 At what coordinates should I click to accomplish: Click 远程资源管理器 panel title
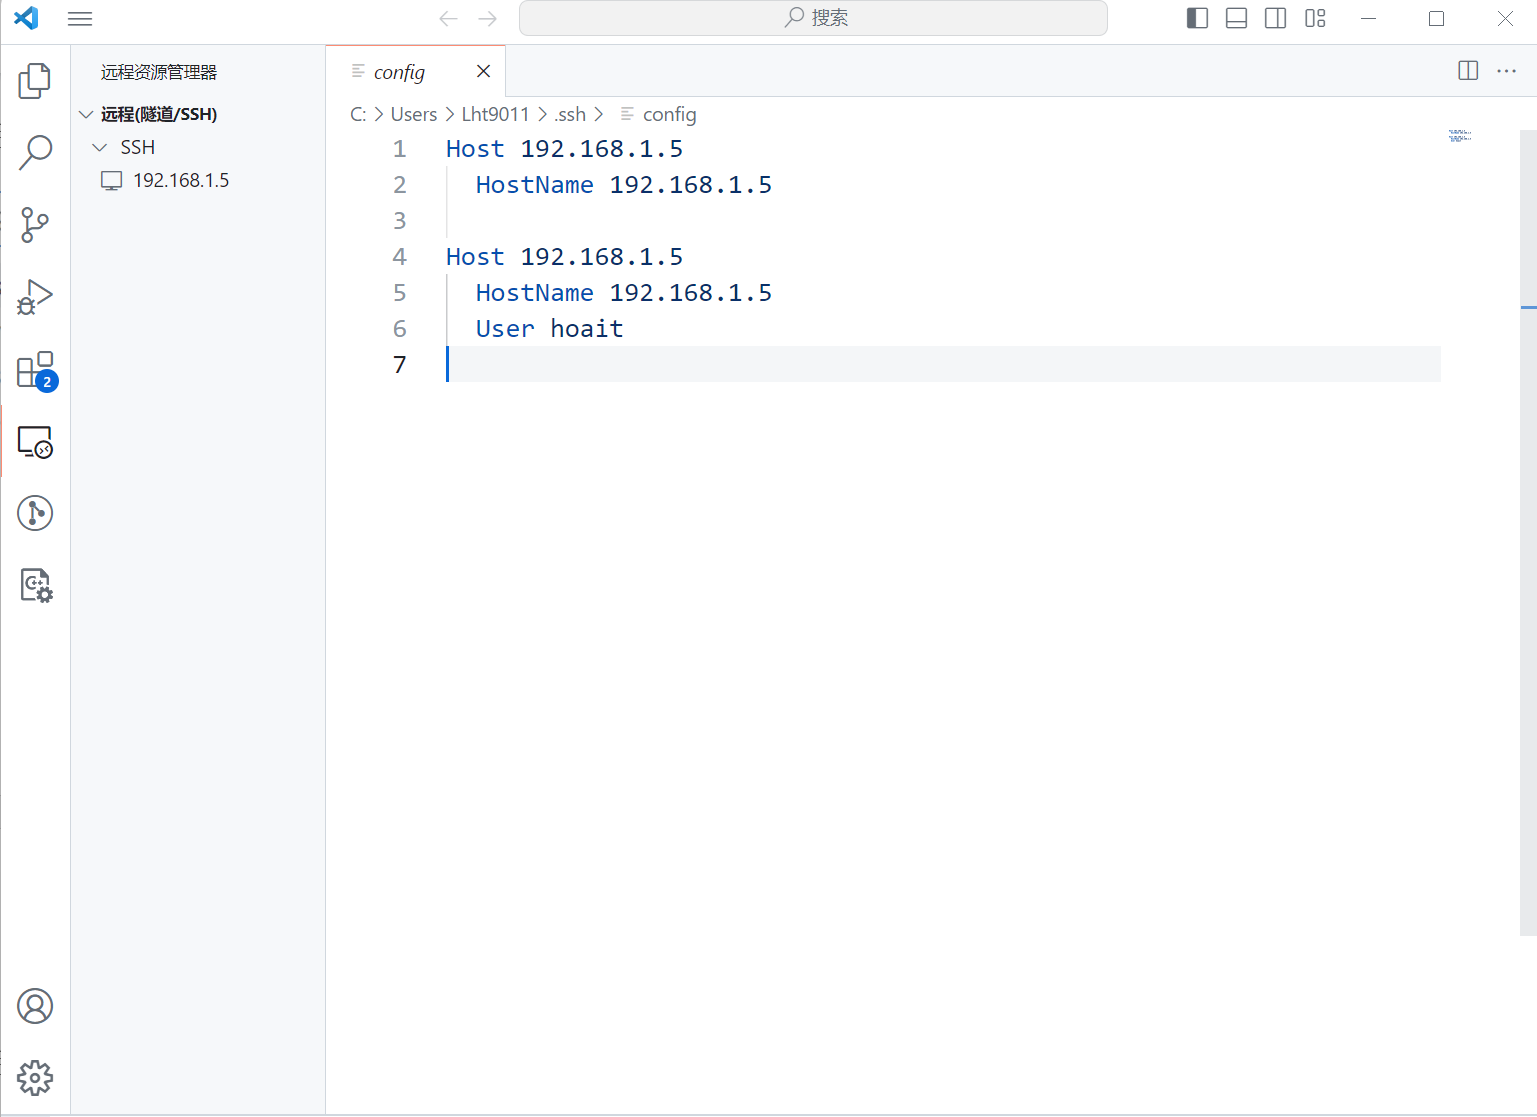[x=159, y=72]
